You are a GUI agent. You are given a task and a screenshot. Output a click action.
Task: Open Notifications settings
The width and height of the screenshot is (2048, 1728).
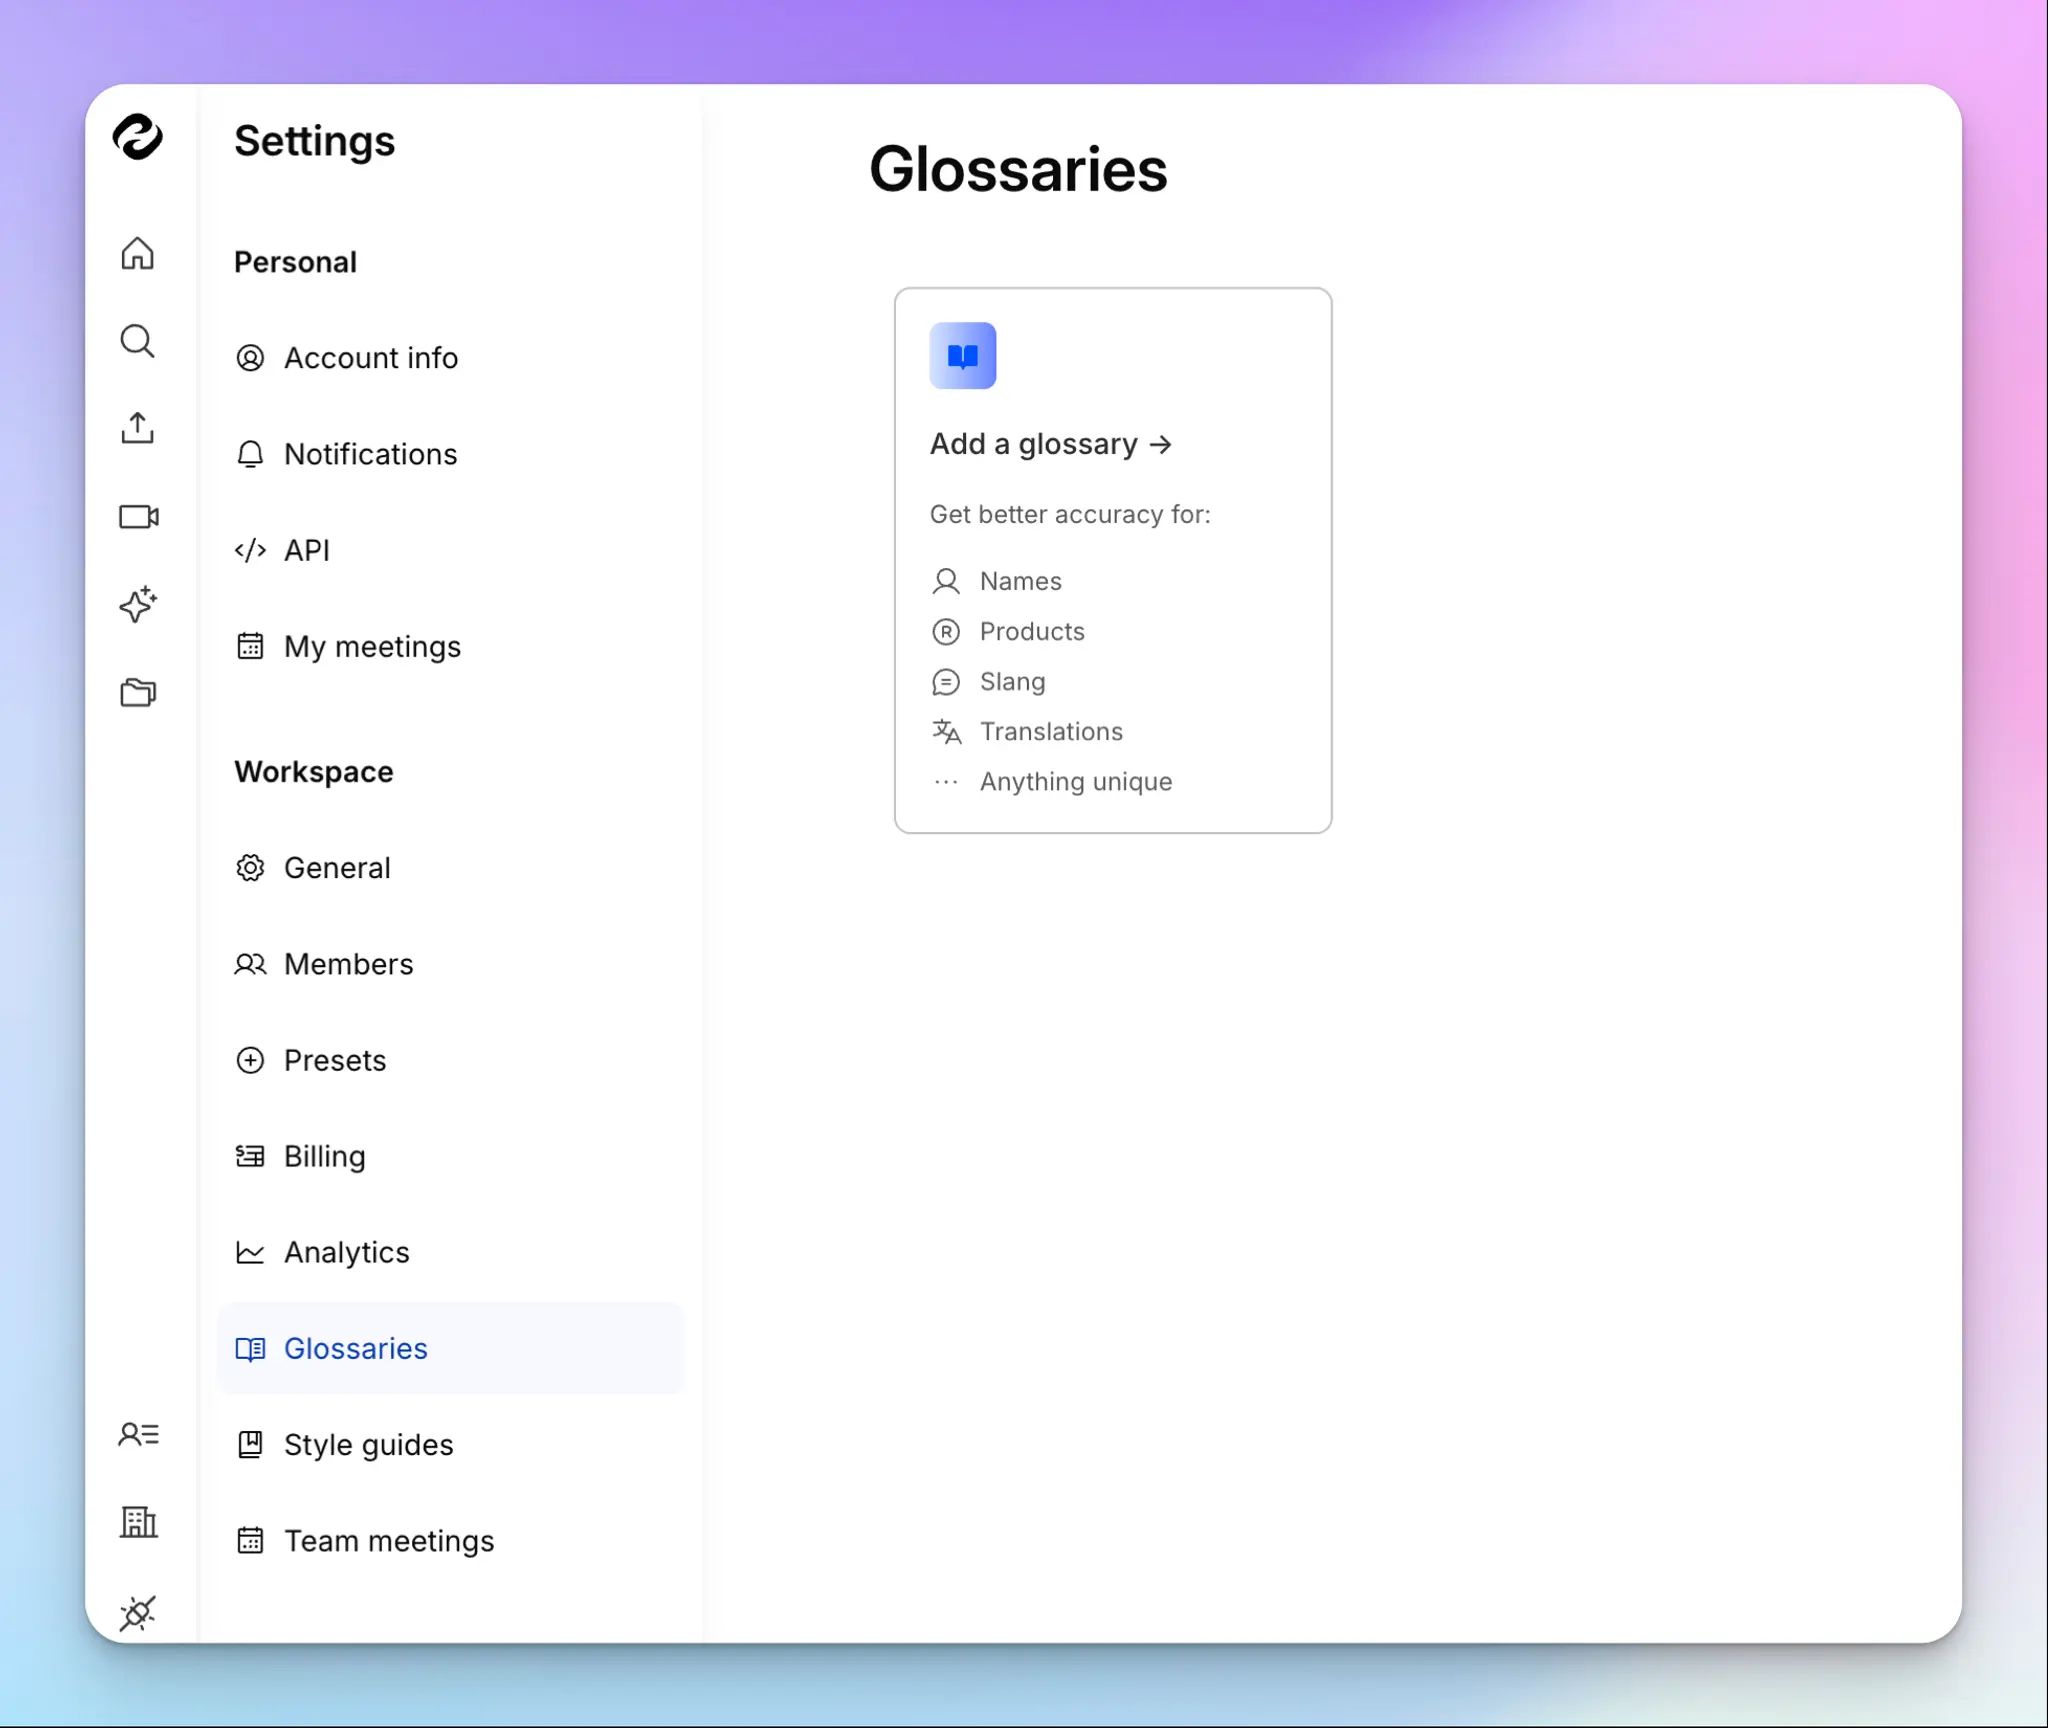point(371,454)
